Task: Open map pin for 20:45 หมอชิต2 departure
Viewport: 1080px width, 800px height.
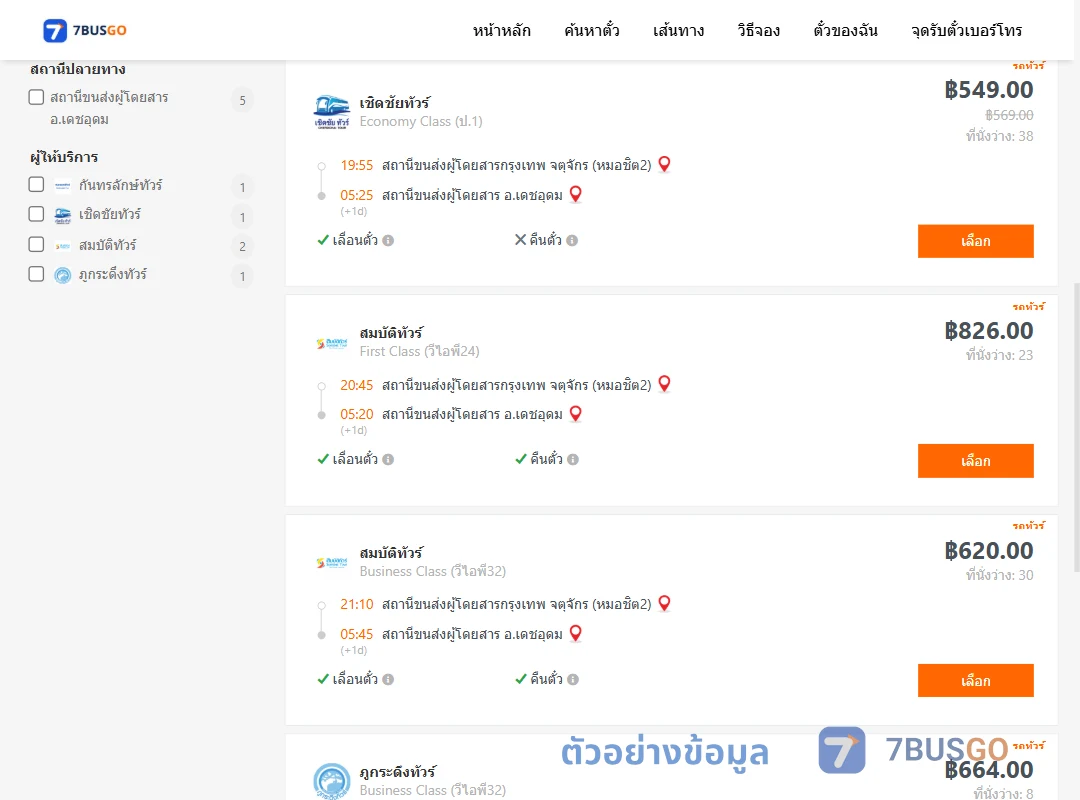Action: [x=665, y=384]
